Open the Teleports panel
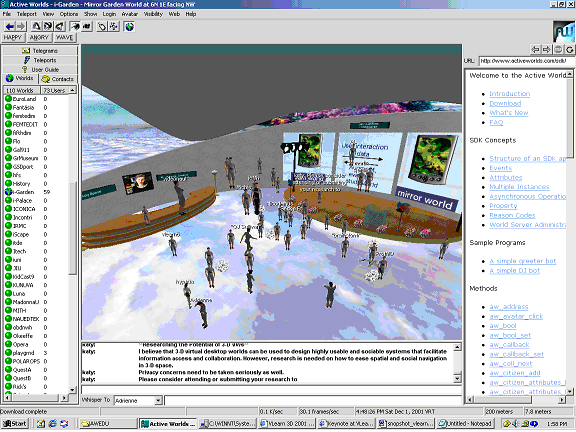This screenshot has width=576, height=432. 40,60
